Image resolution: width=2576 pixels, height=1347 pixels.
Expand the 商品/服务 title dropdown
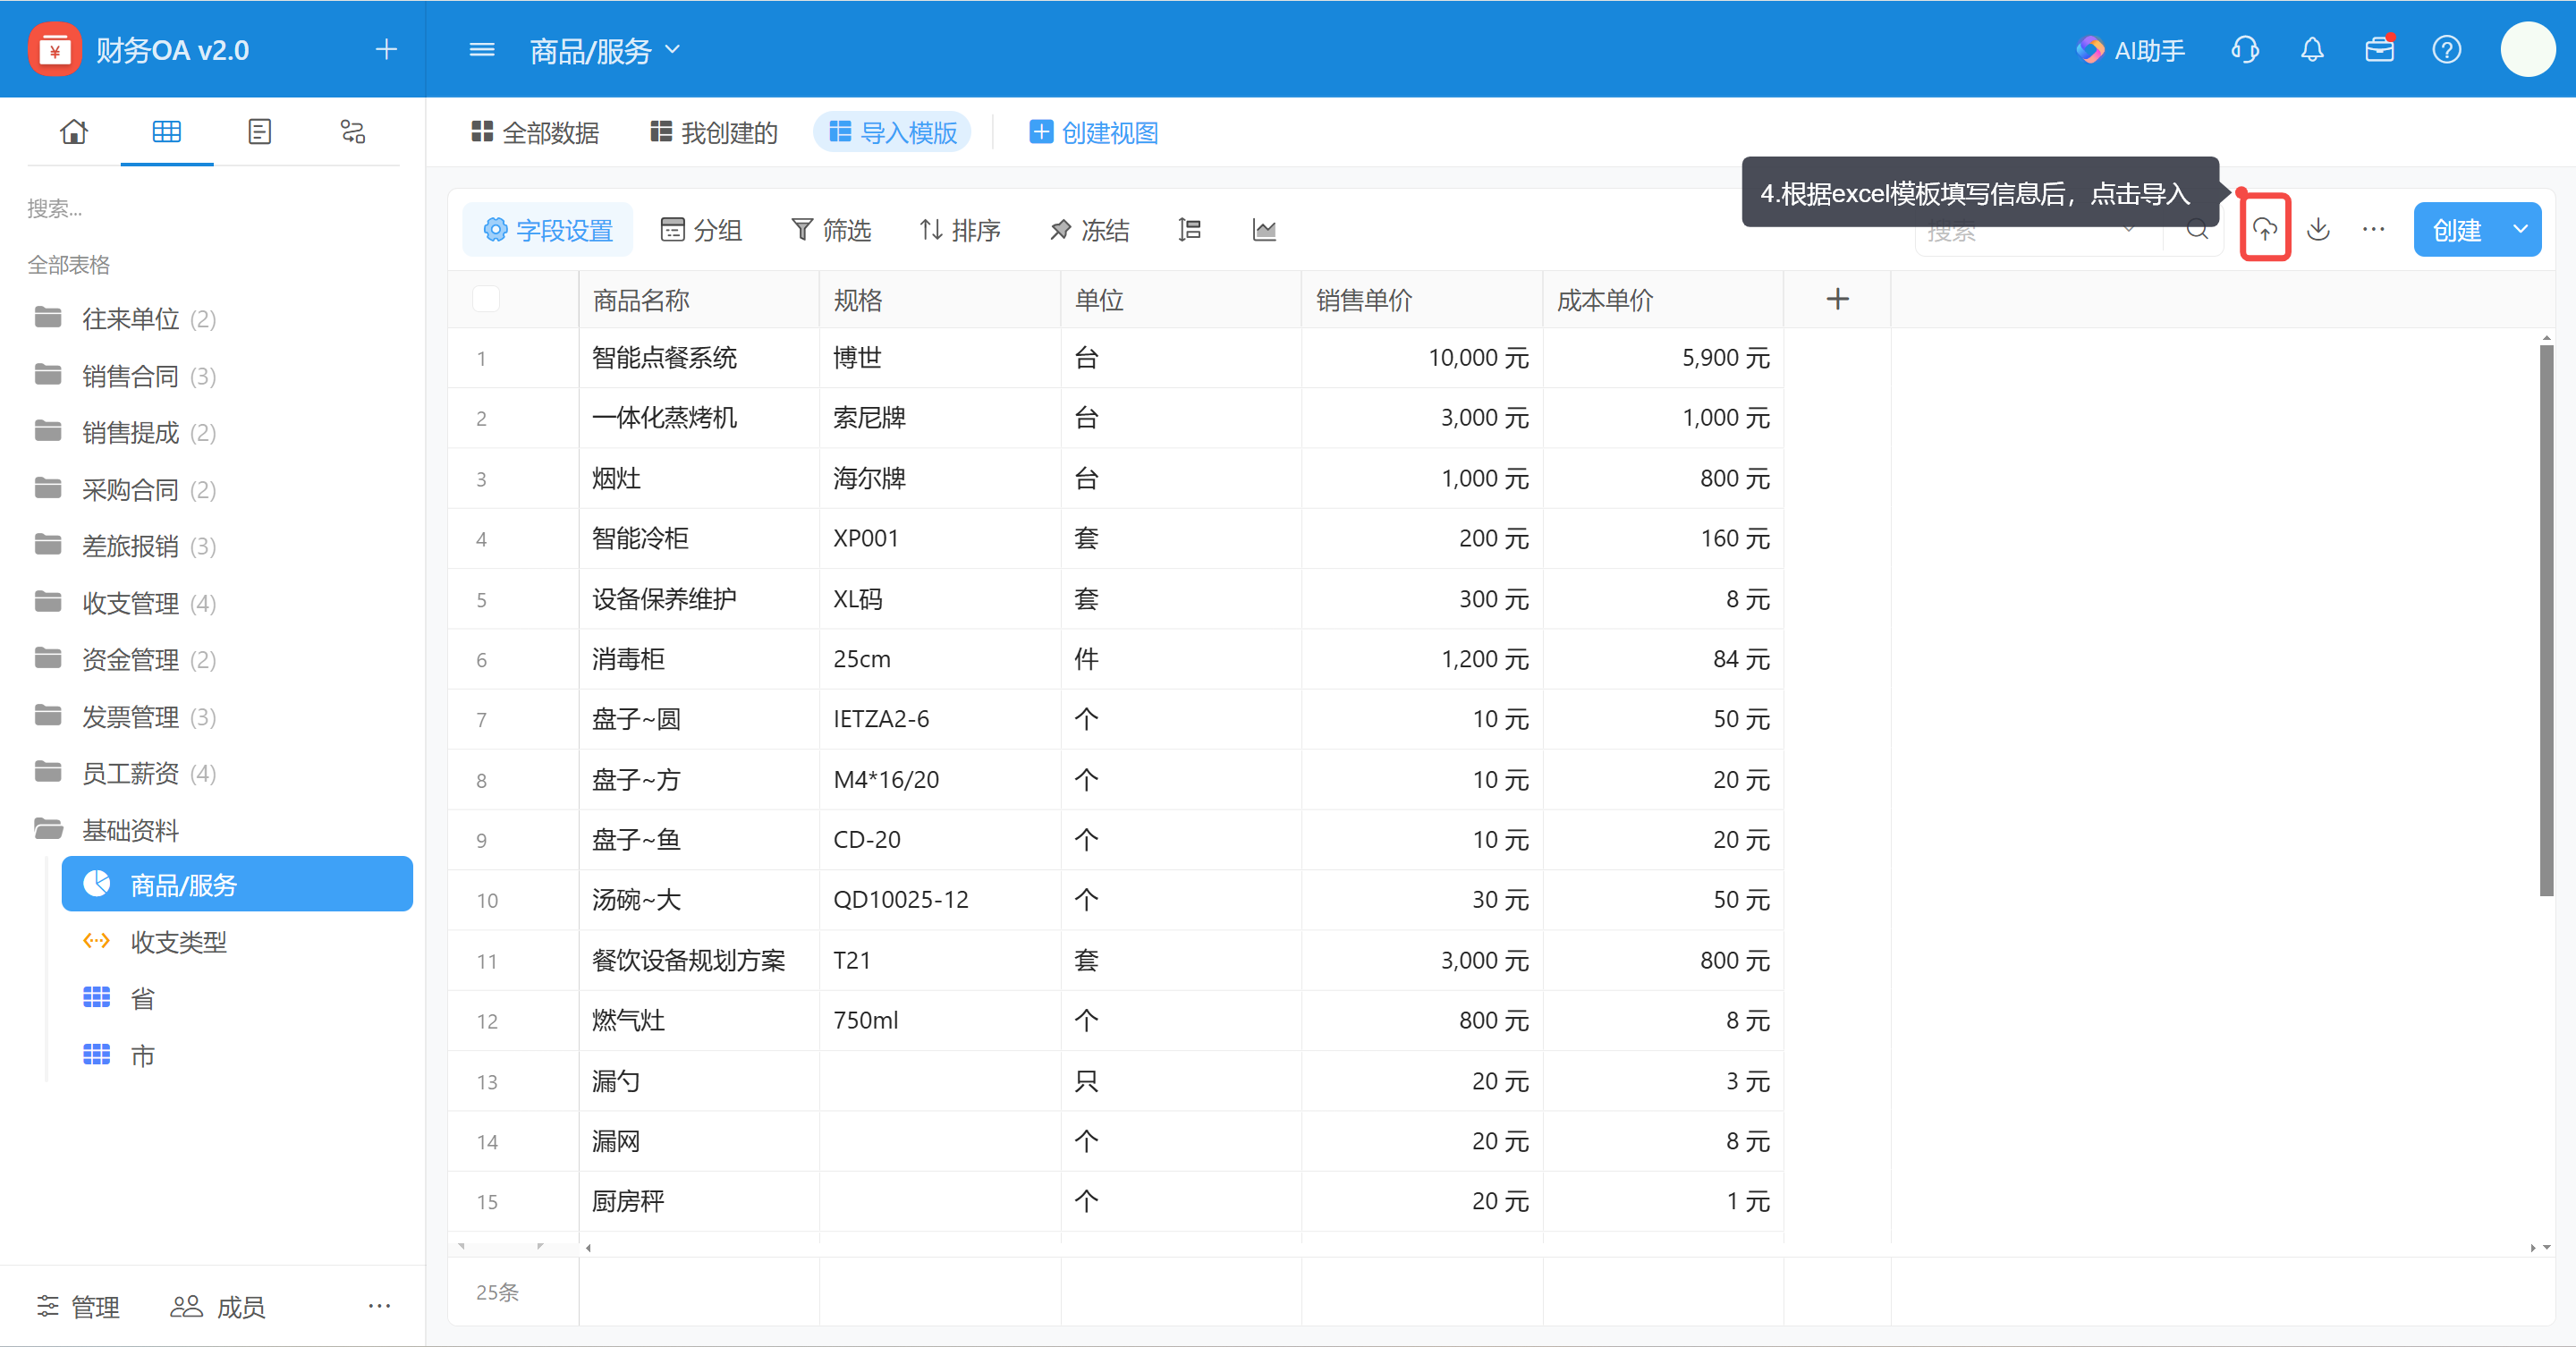tap(673, 49)
